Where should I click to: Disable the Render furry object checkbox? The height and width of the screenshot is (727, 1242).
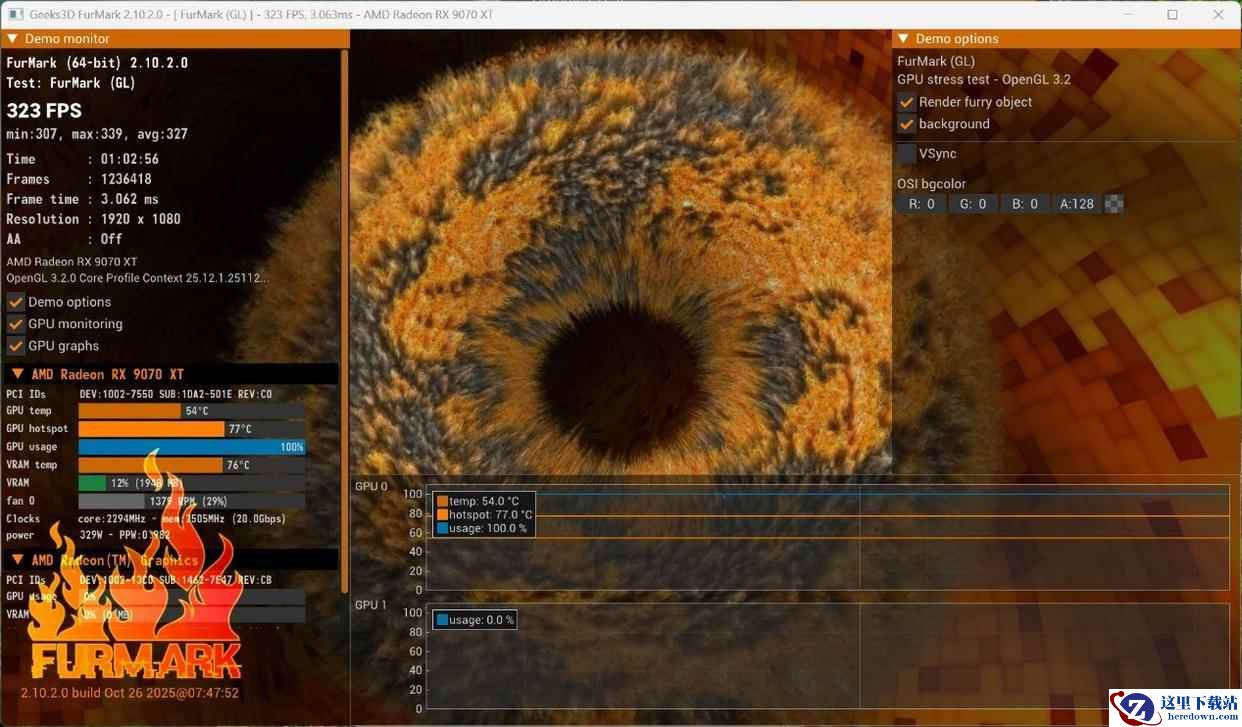point(906,102)
